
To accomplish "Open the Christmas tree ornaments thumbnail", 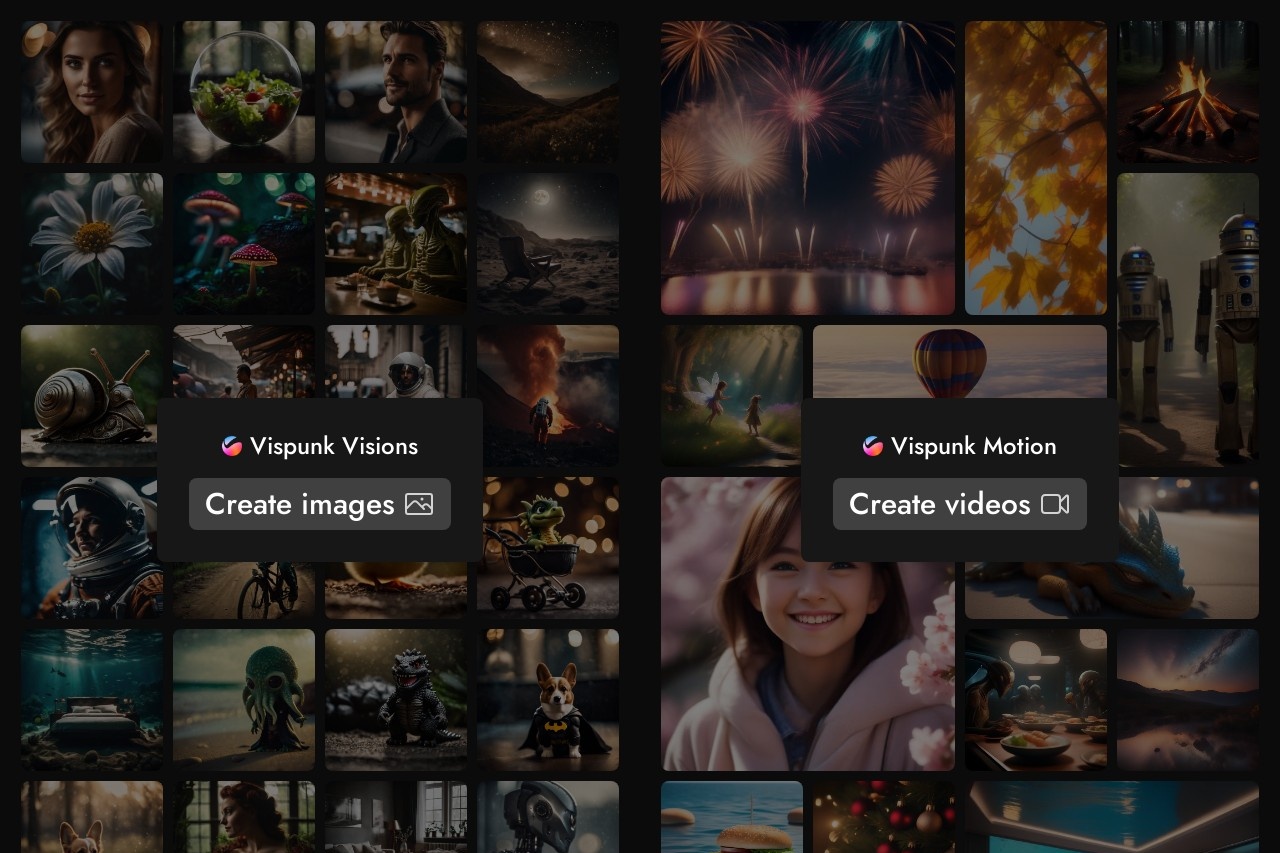I will coord(884,817).
